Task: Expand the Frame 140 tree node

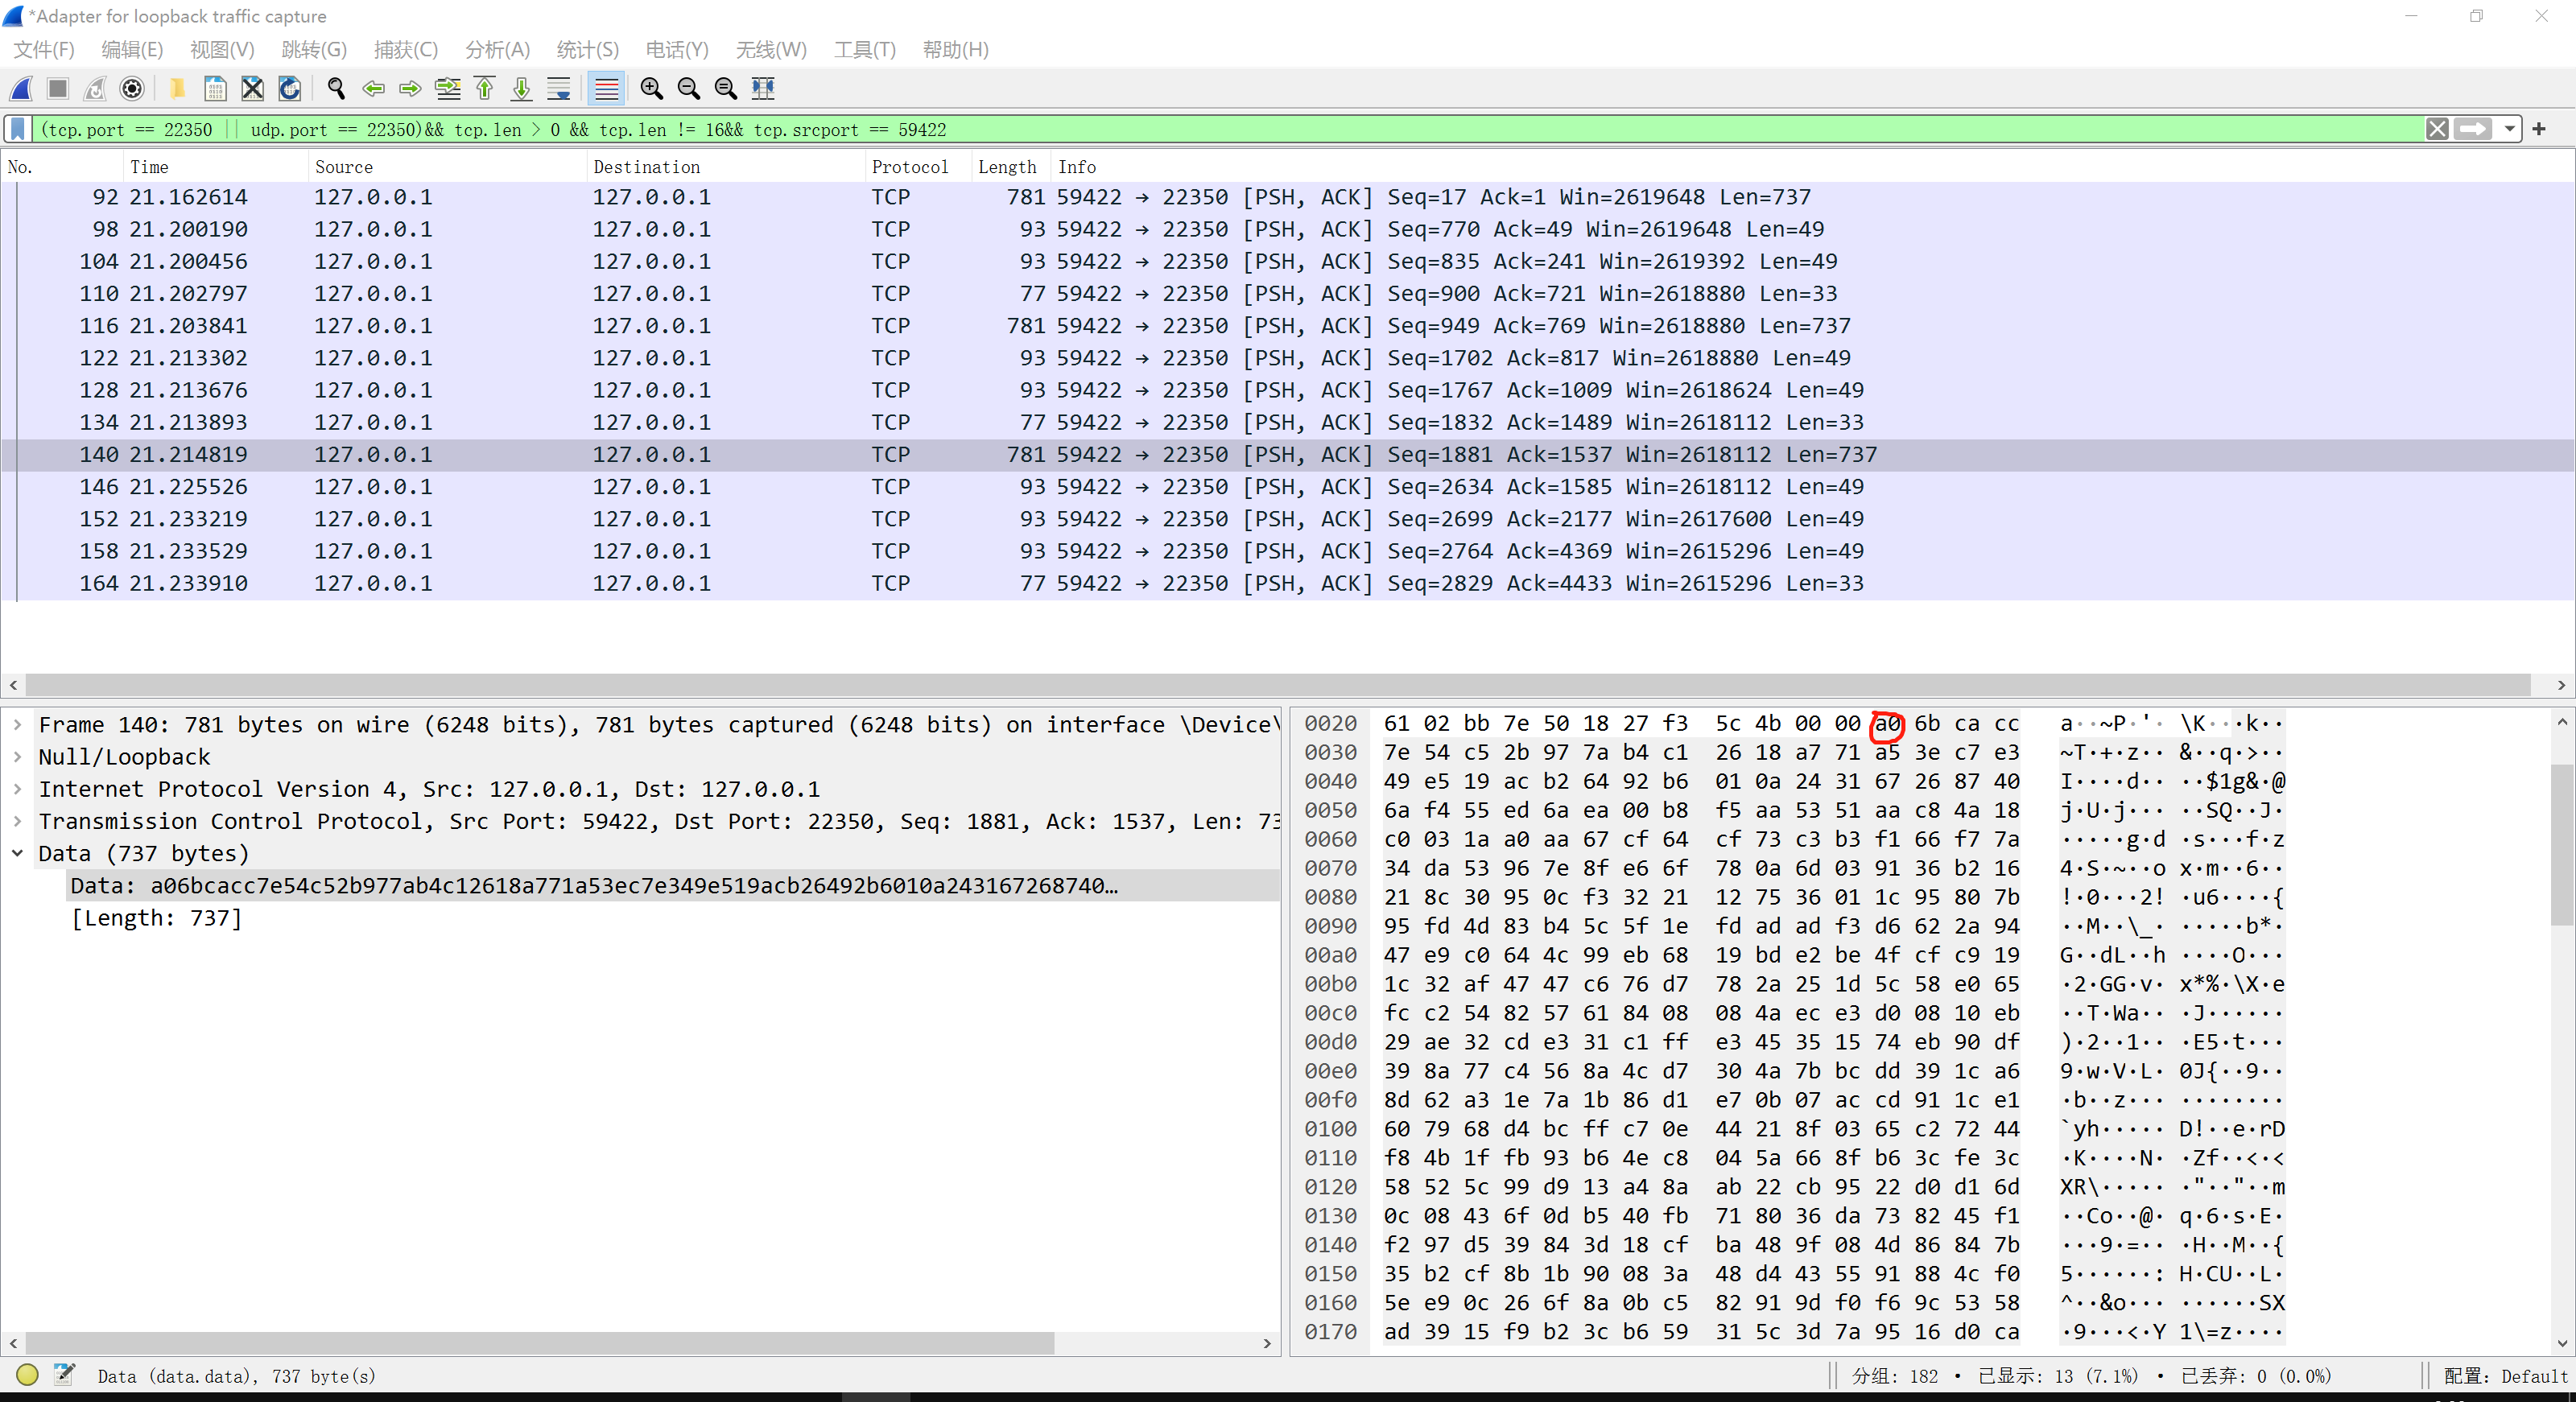Action: (17, 725)
